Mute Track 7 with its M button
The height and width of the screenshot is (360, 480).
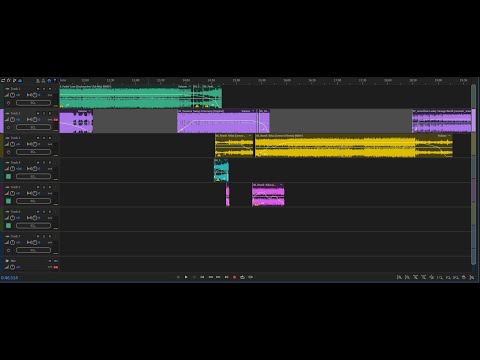(38, 236)
